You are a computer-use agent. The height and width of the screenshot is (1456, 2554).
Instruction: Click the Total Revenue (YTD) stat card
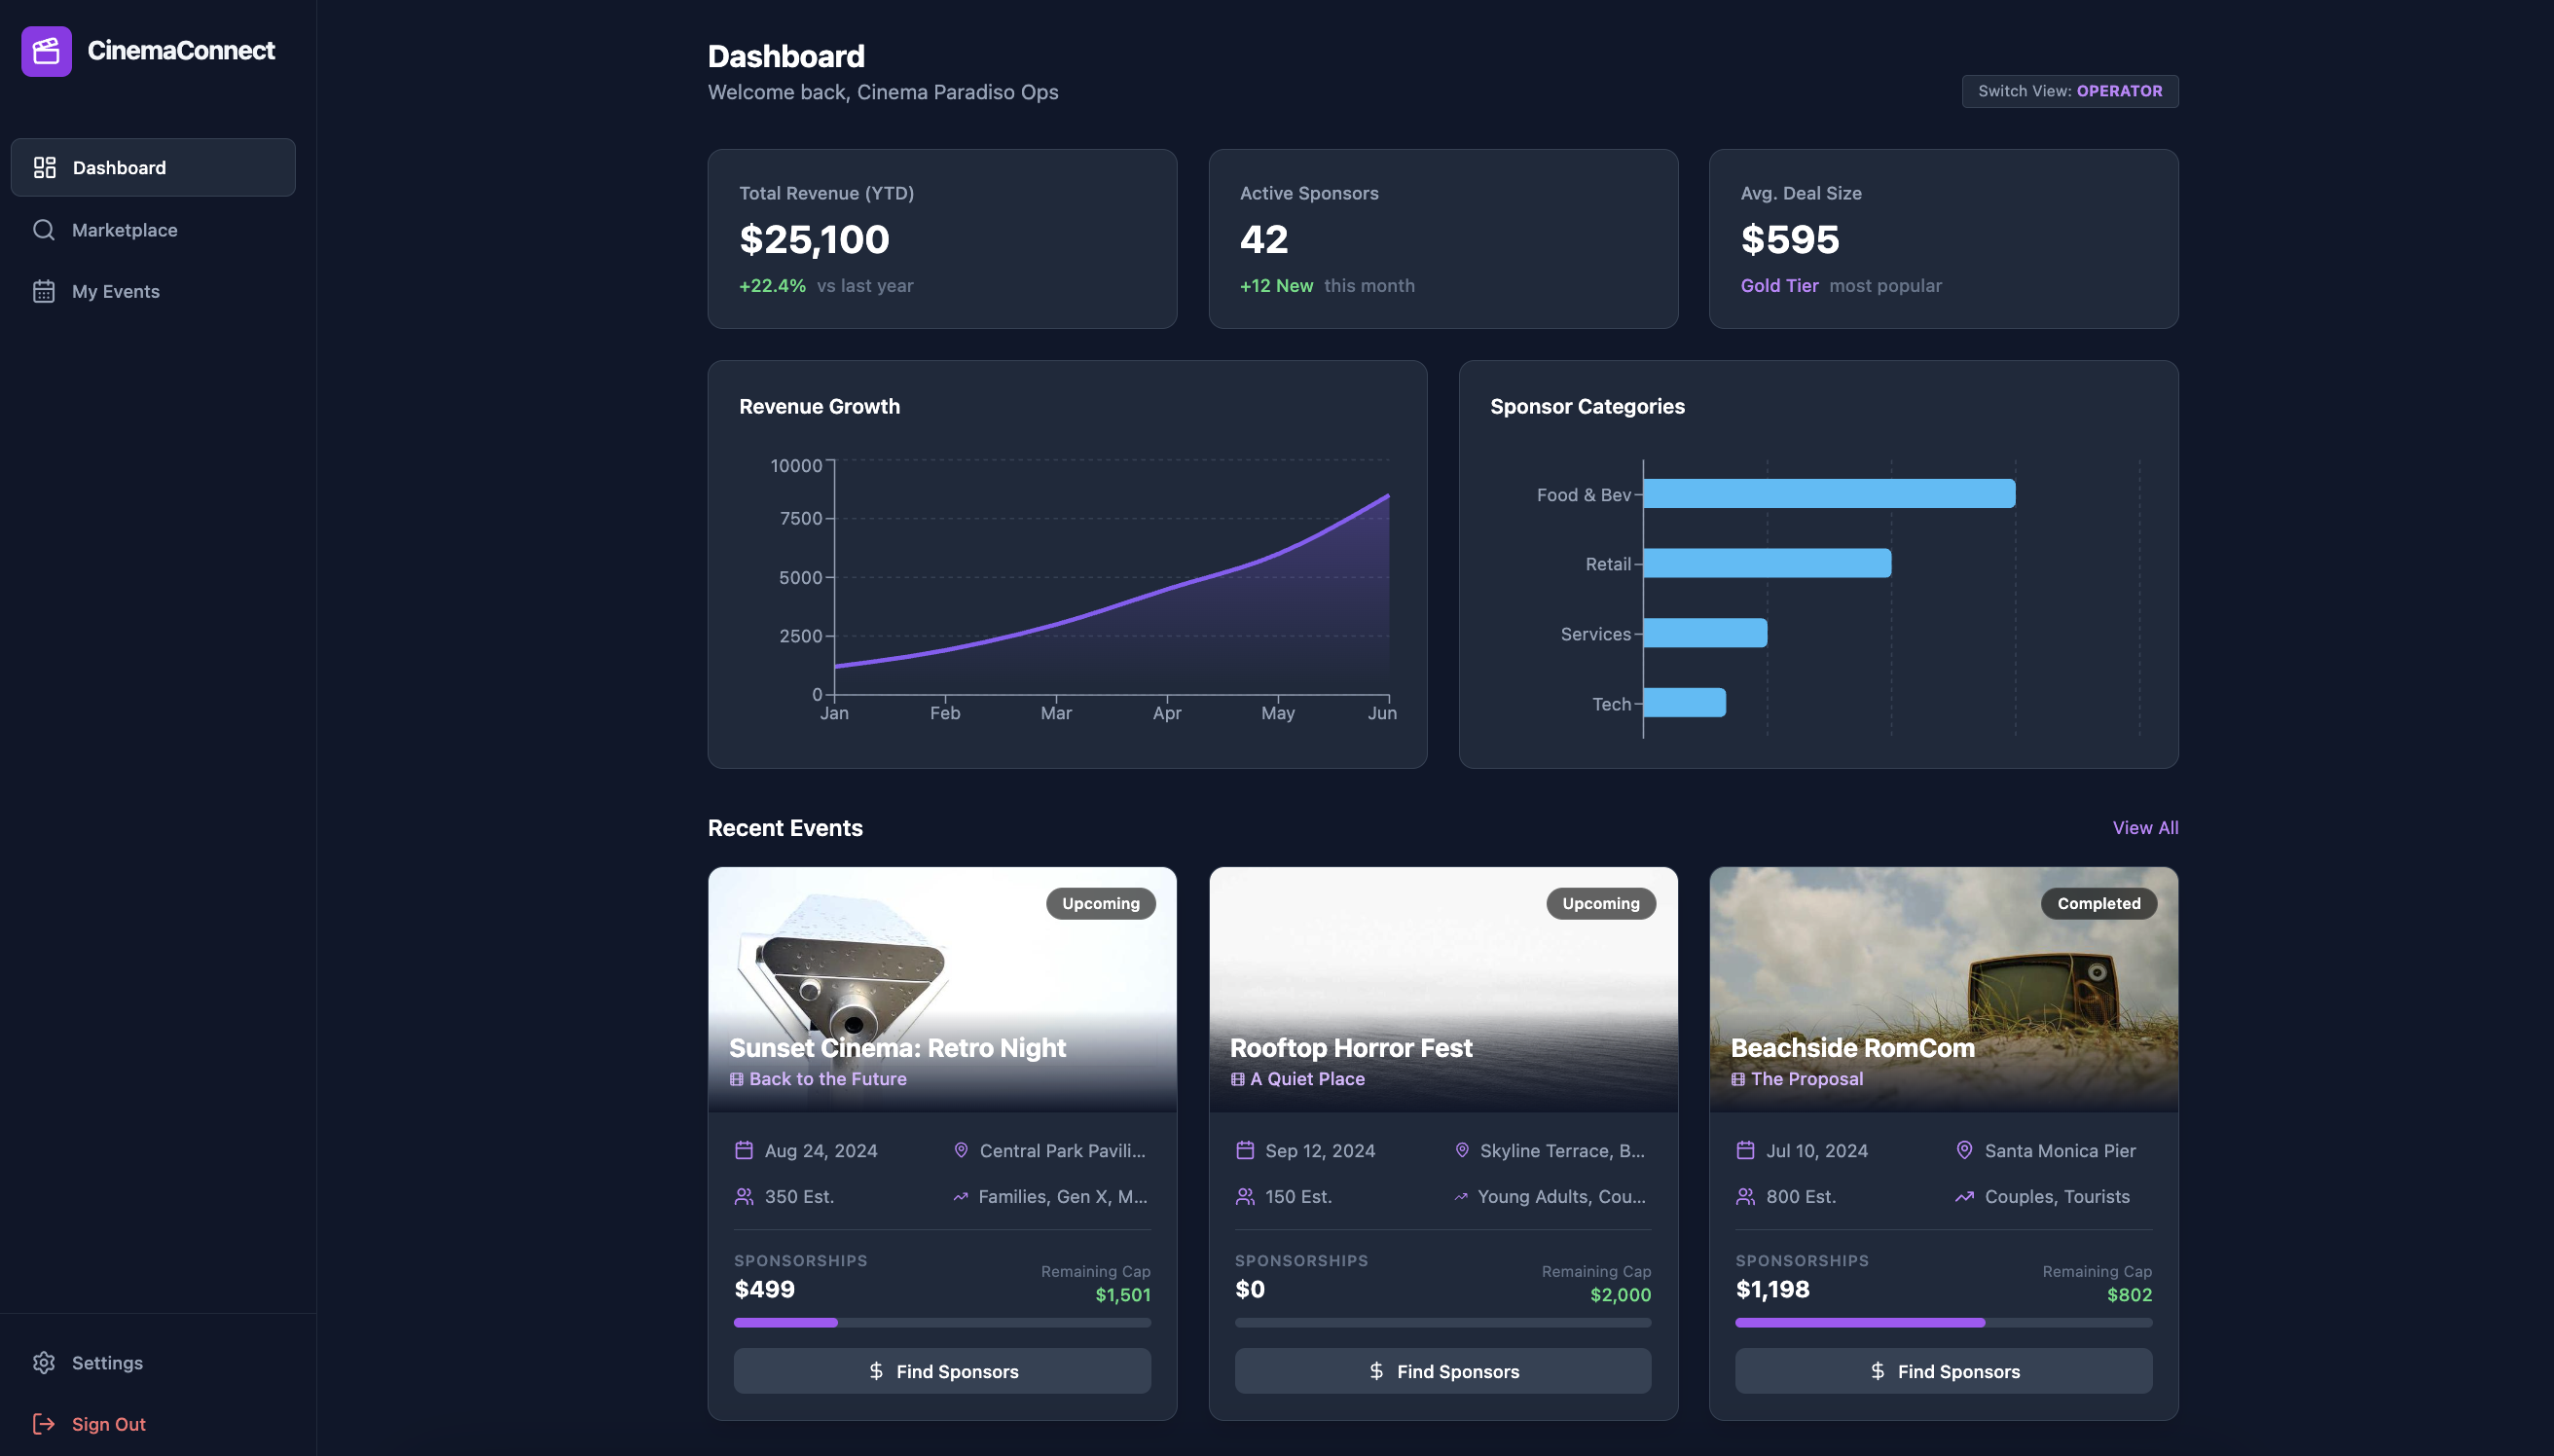941,239
